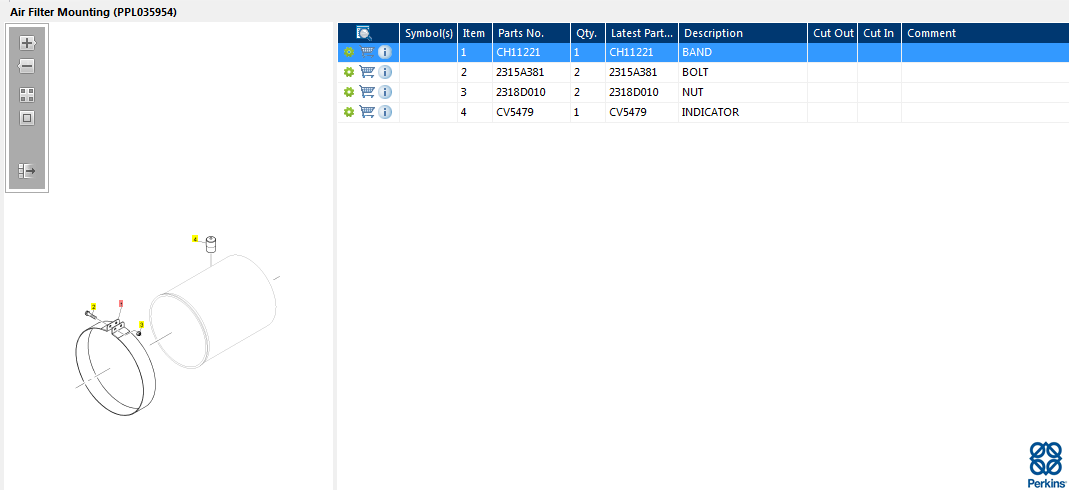
Task: Select part number 2318D010 cell
Action: (531, 92)
